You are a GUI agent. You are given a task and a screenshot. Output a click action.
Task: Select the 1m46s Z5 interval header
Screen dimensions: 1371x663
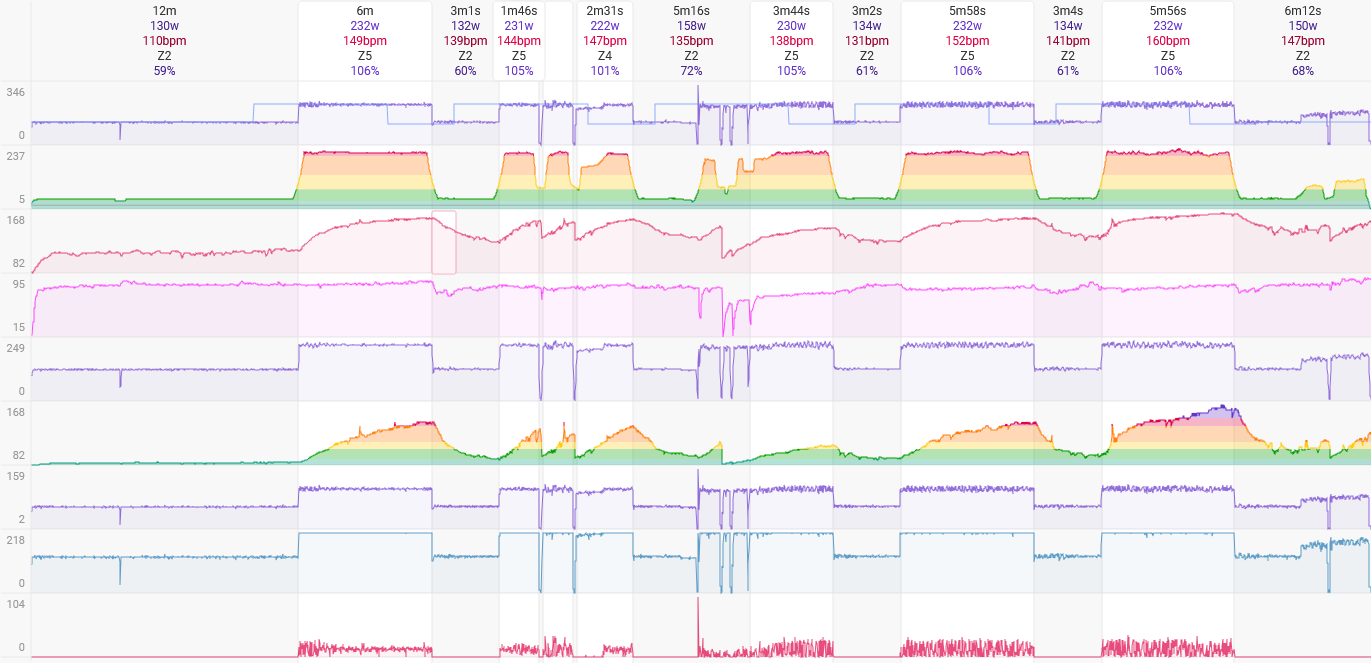coord(519,41)
